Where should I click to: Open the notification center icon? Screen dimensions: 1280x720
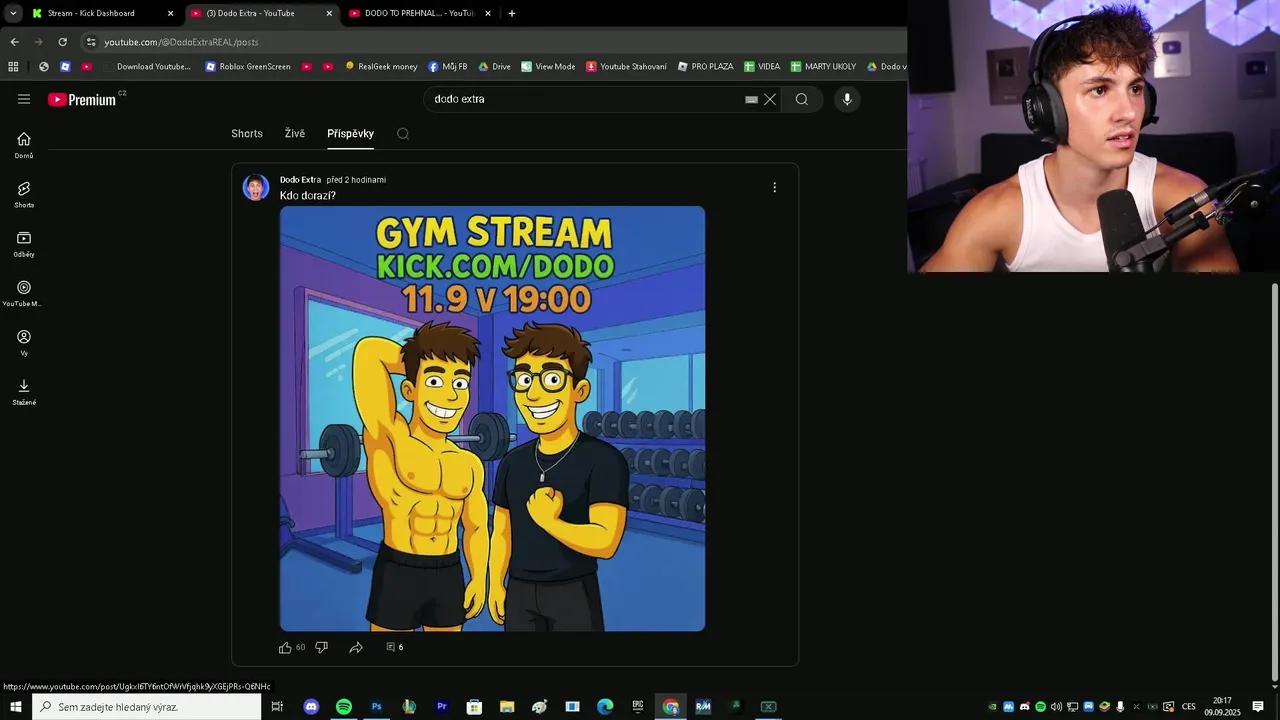tap(1258, 707)
